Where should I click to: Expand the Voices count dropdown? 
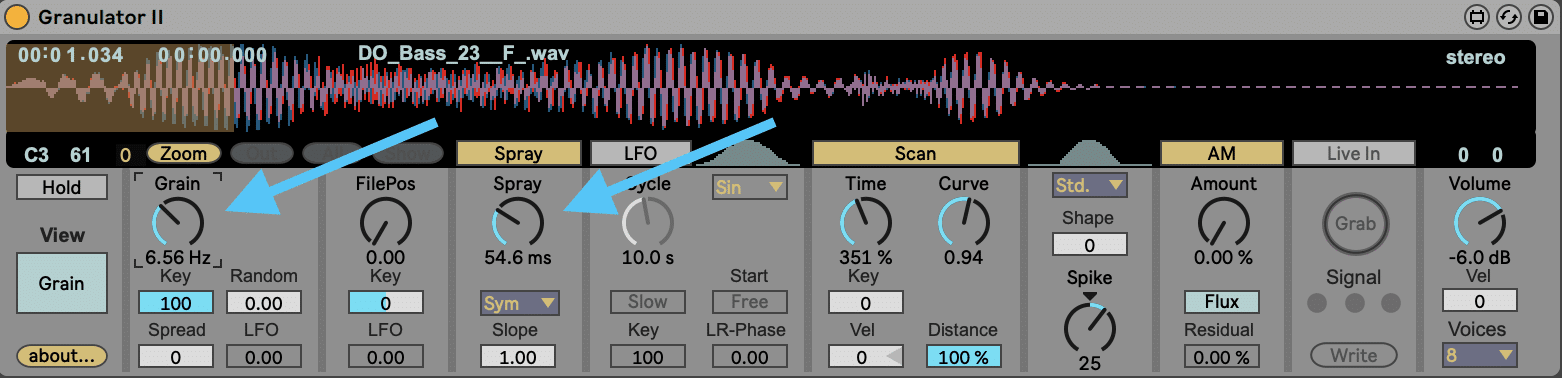[1480, 355]
